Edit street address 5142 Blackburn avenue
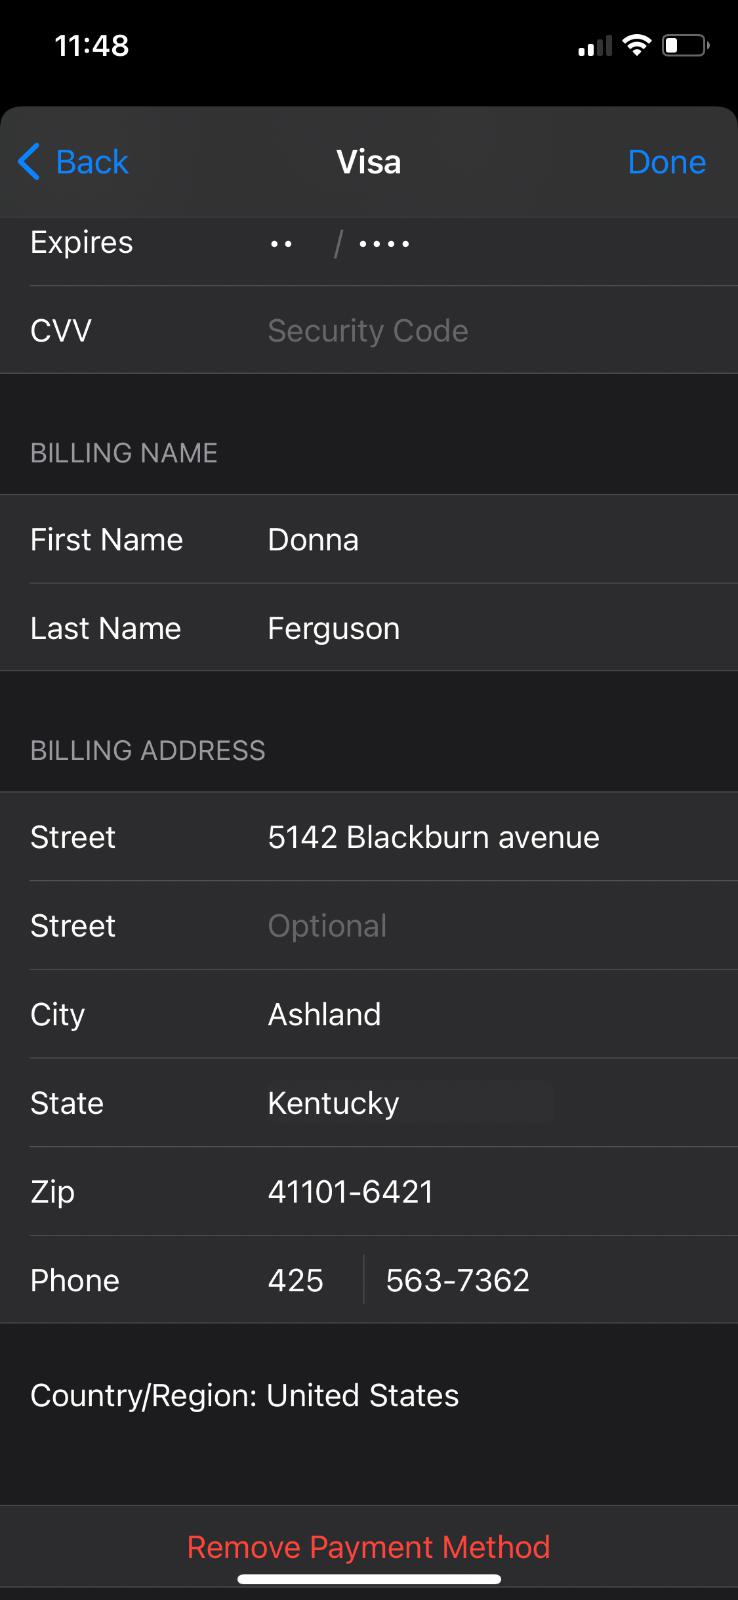 pos(434,837)
